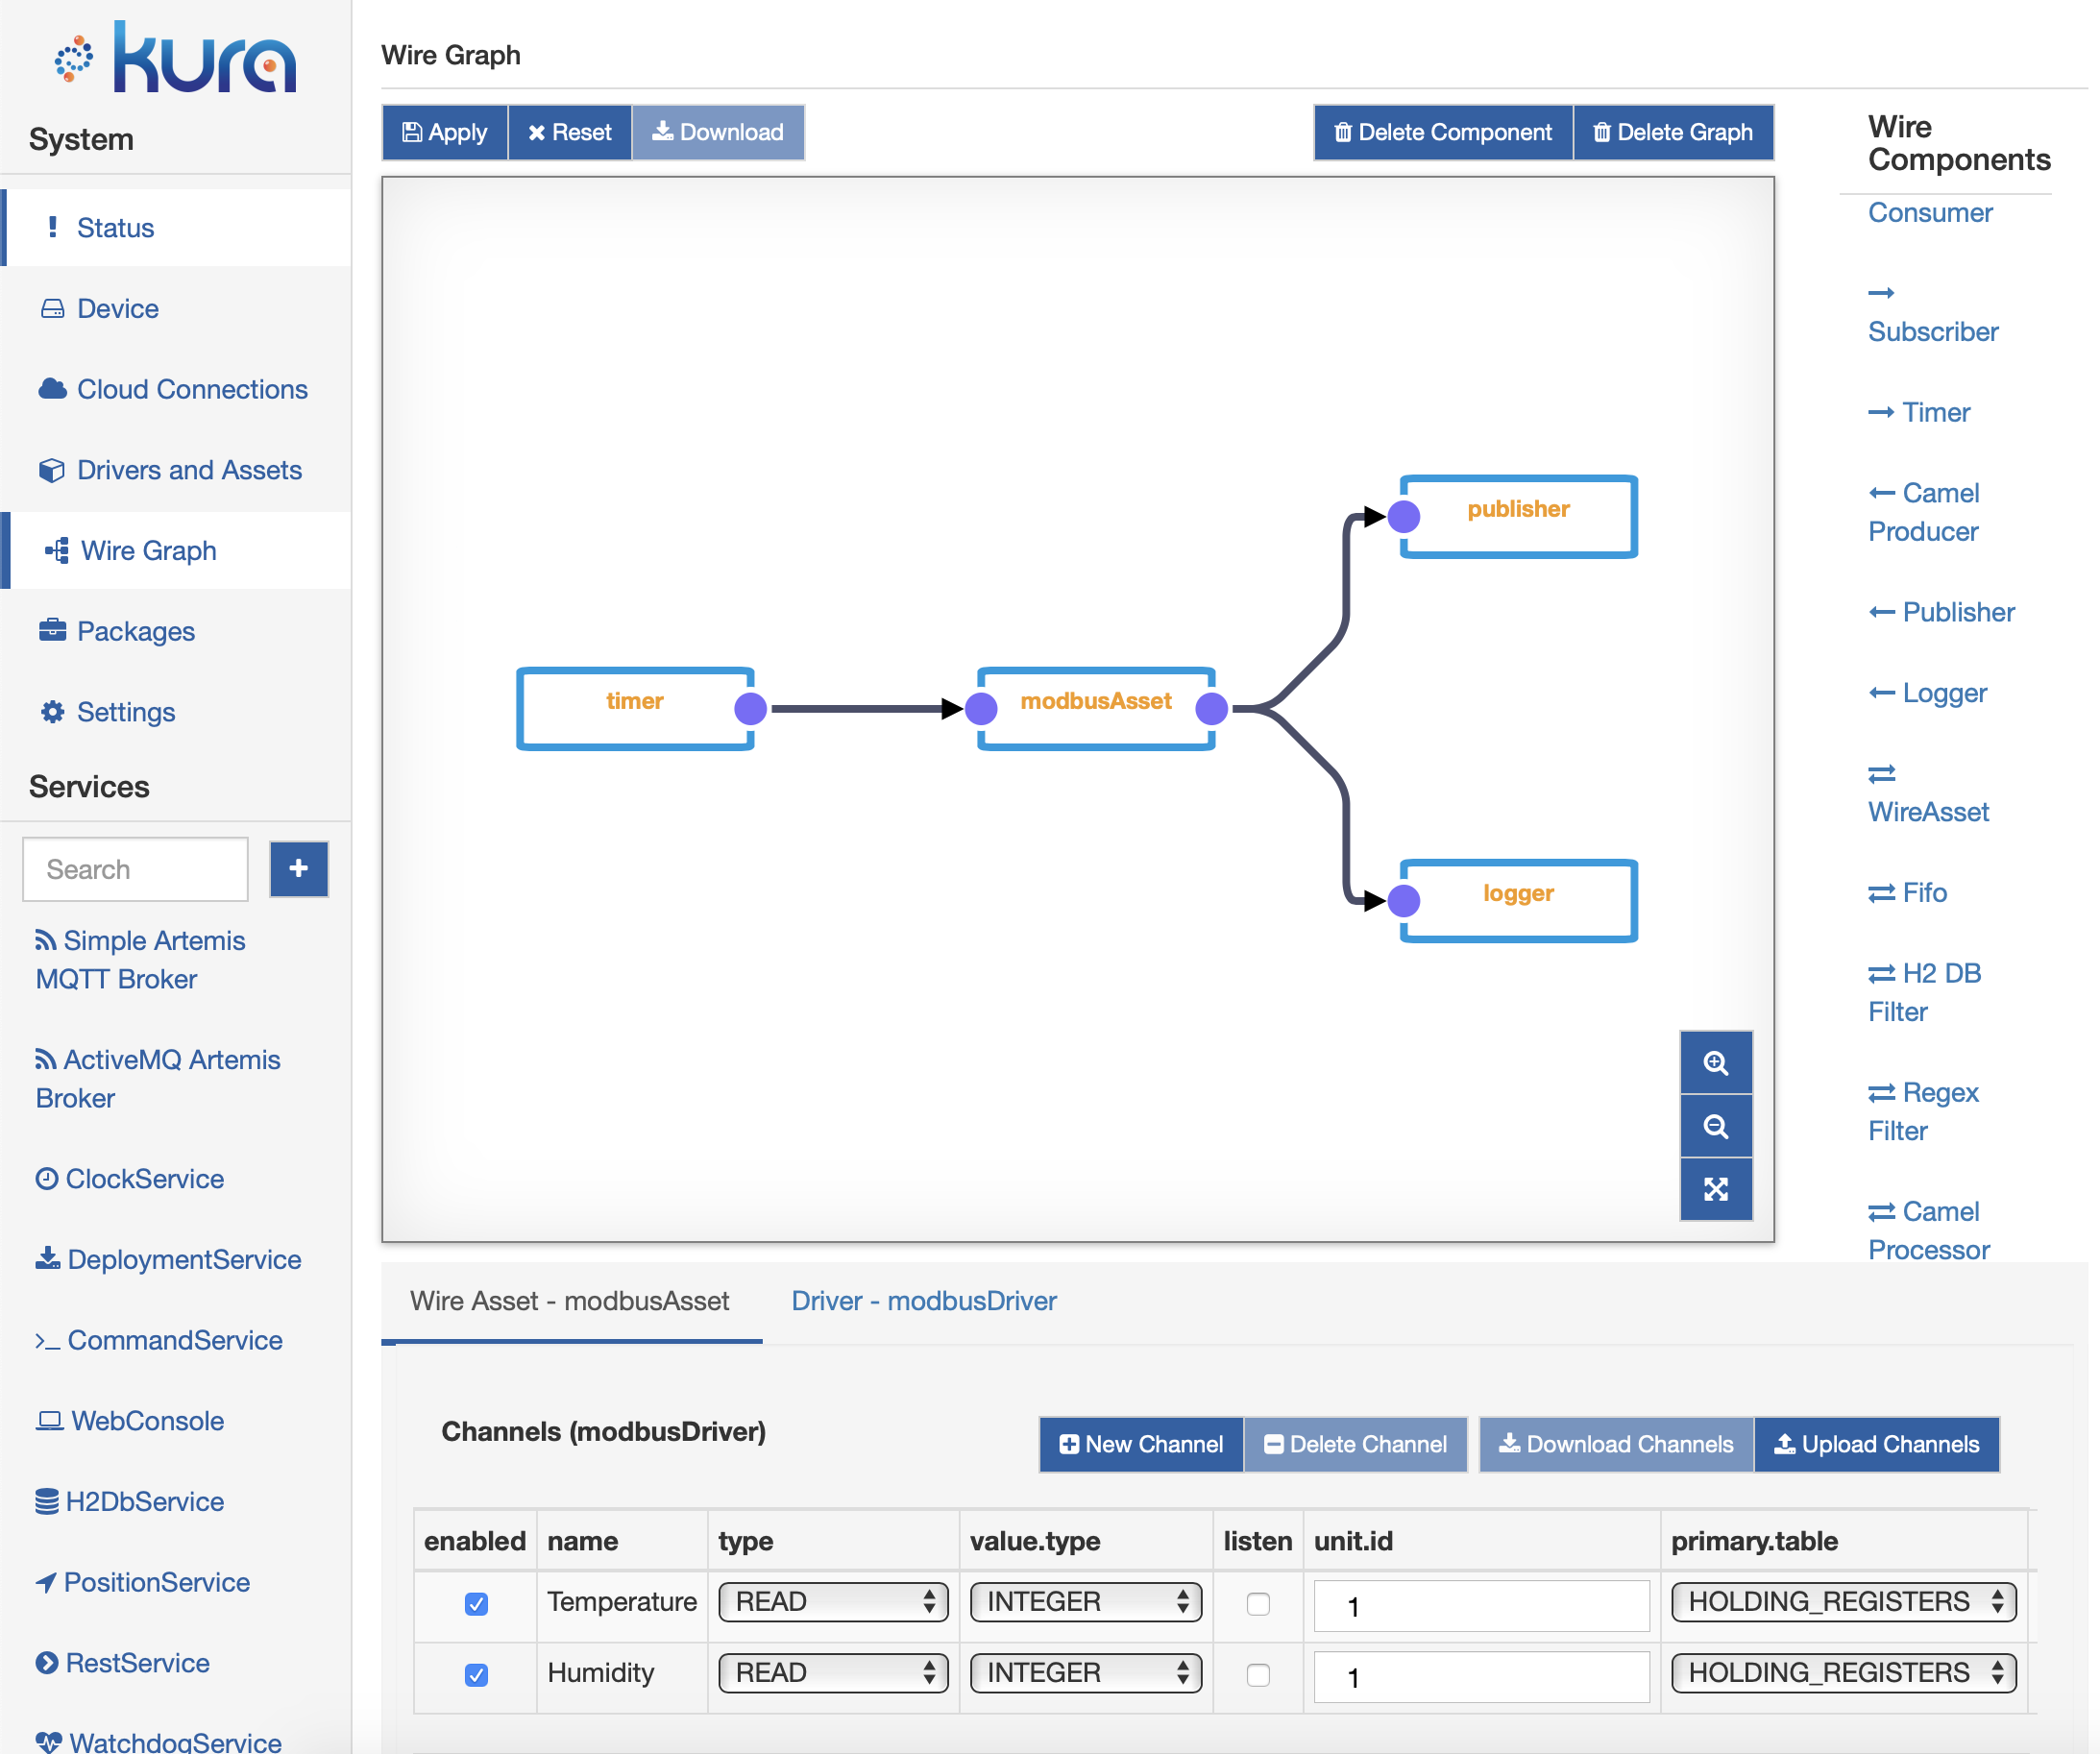Add a Regex Filter component
Screen dimensions: 2100x1754
tap(1923, 1111)
